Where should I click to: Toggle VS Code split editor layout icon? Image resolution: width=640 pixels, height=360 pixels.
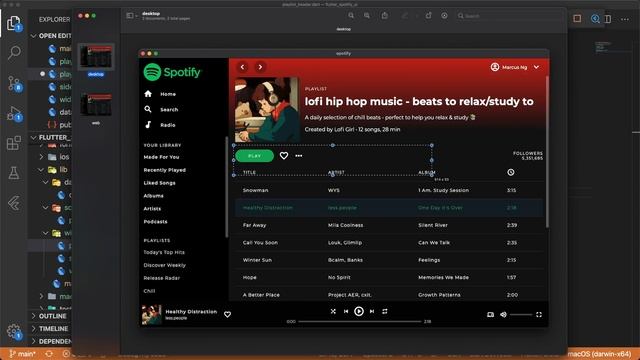click(x=608, y=19)
